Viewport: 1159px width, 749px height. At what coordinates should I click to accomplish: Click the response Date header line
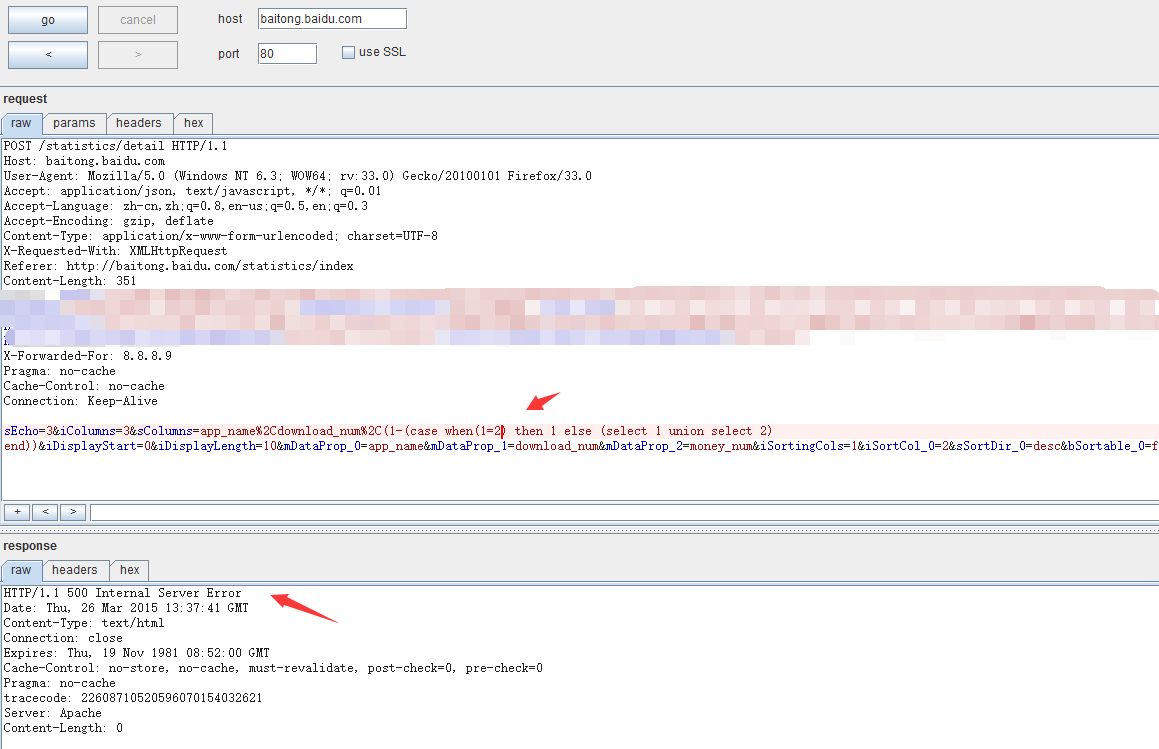coord(126,608)
